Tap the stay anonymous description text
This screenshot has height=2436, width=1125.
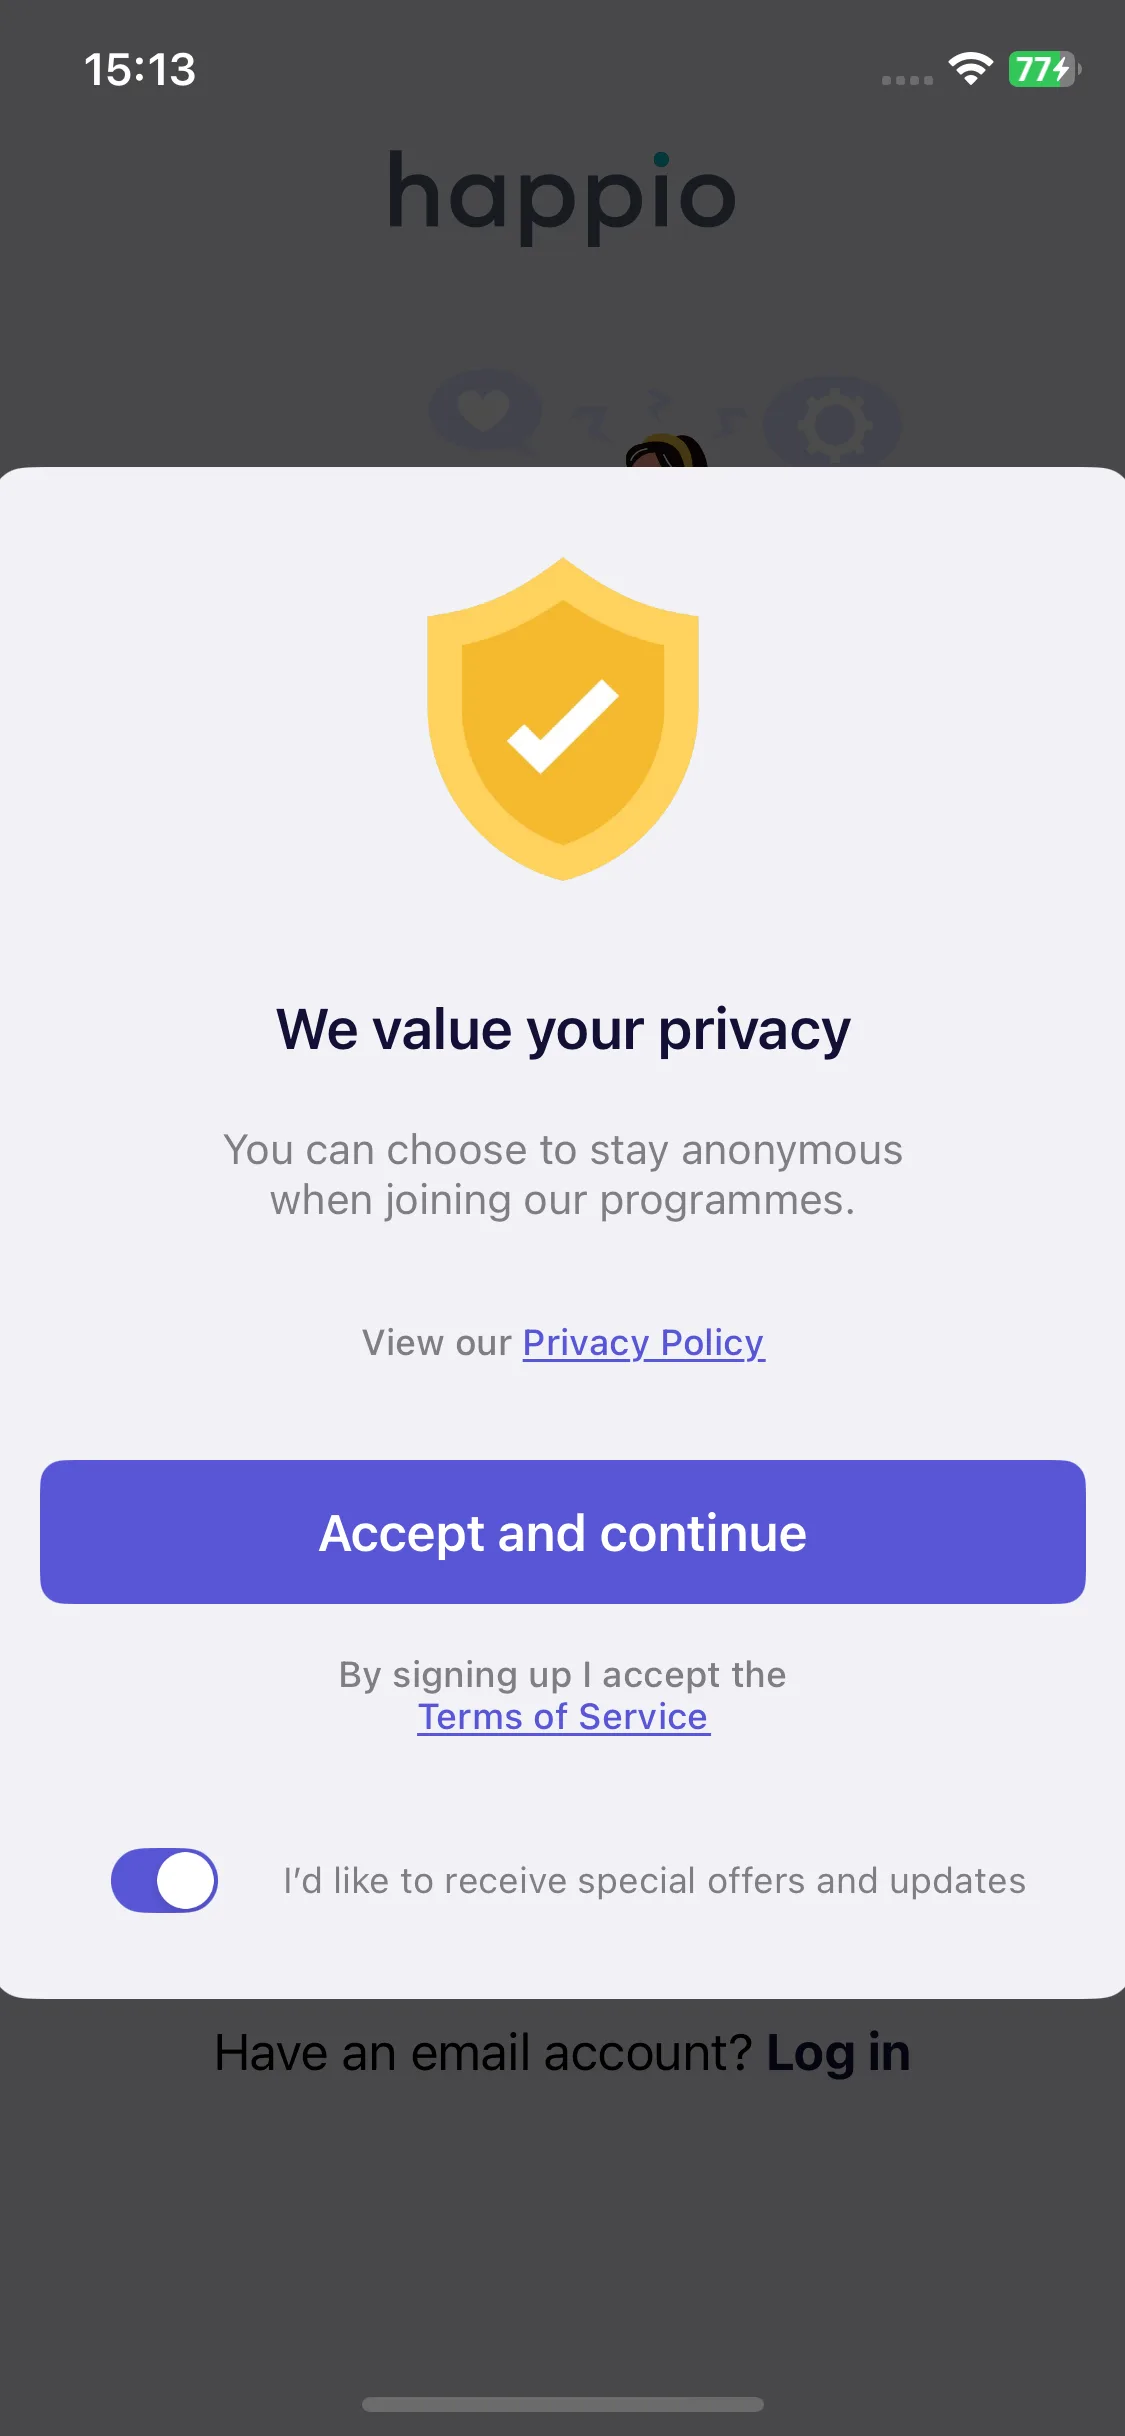(563, 1175)
